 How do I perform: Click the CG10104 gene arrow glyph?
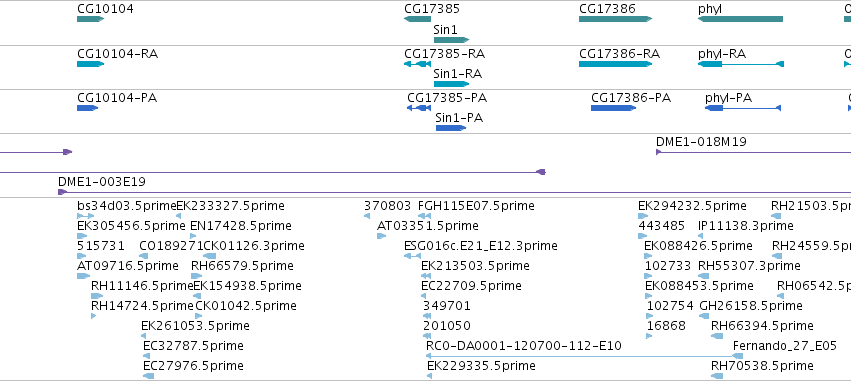pos(90,19)
